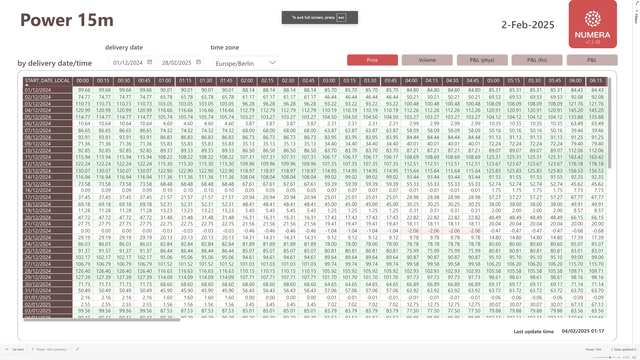Viewport: 640px width, 360px height.
Task: Select the 06:15 column header
Action: (596, 81)
